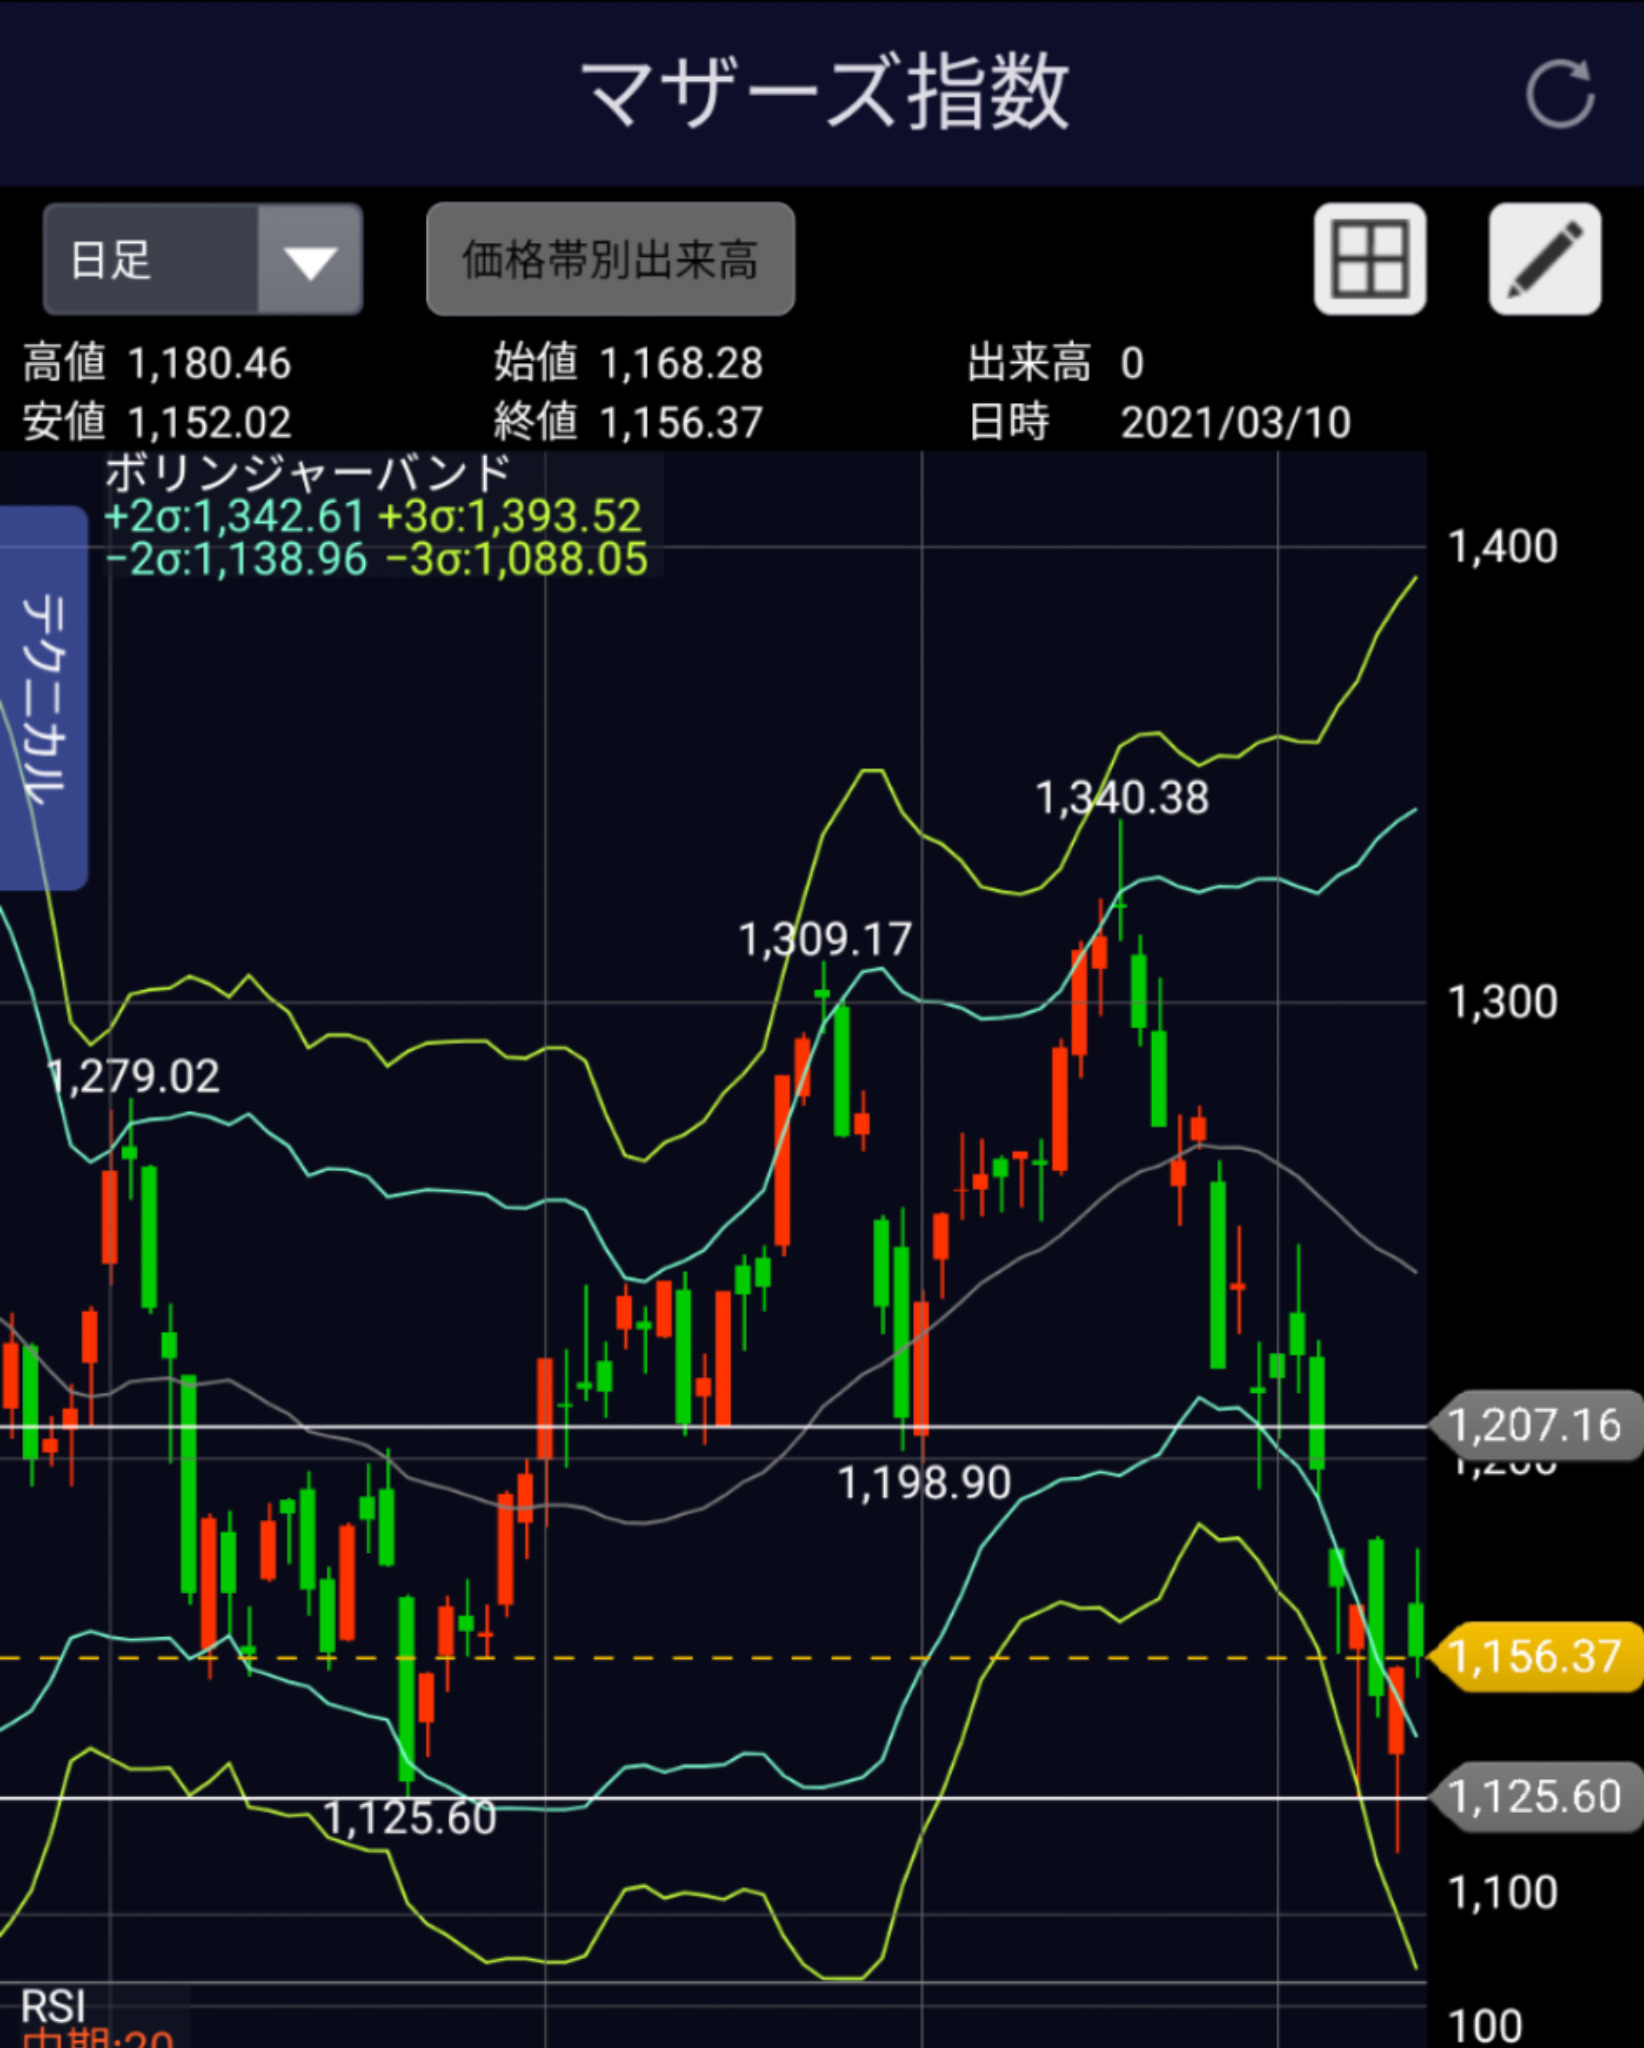Click the 1,340.38 peak label on chart
Viewport: 1644px width, 2048px height.
pyautogui.click(x=1122, y=798)
